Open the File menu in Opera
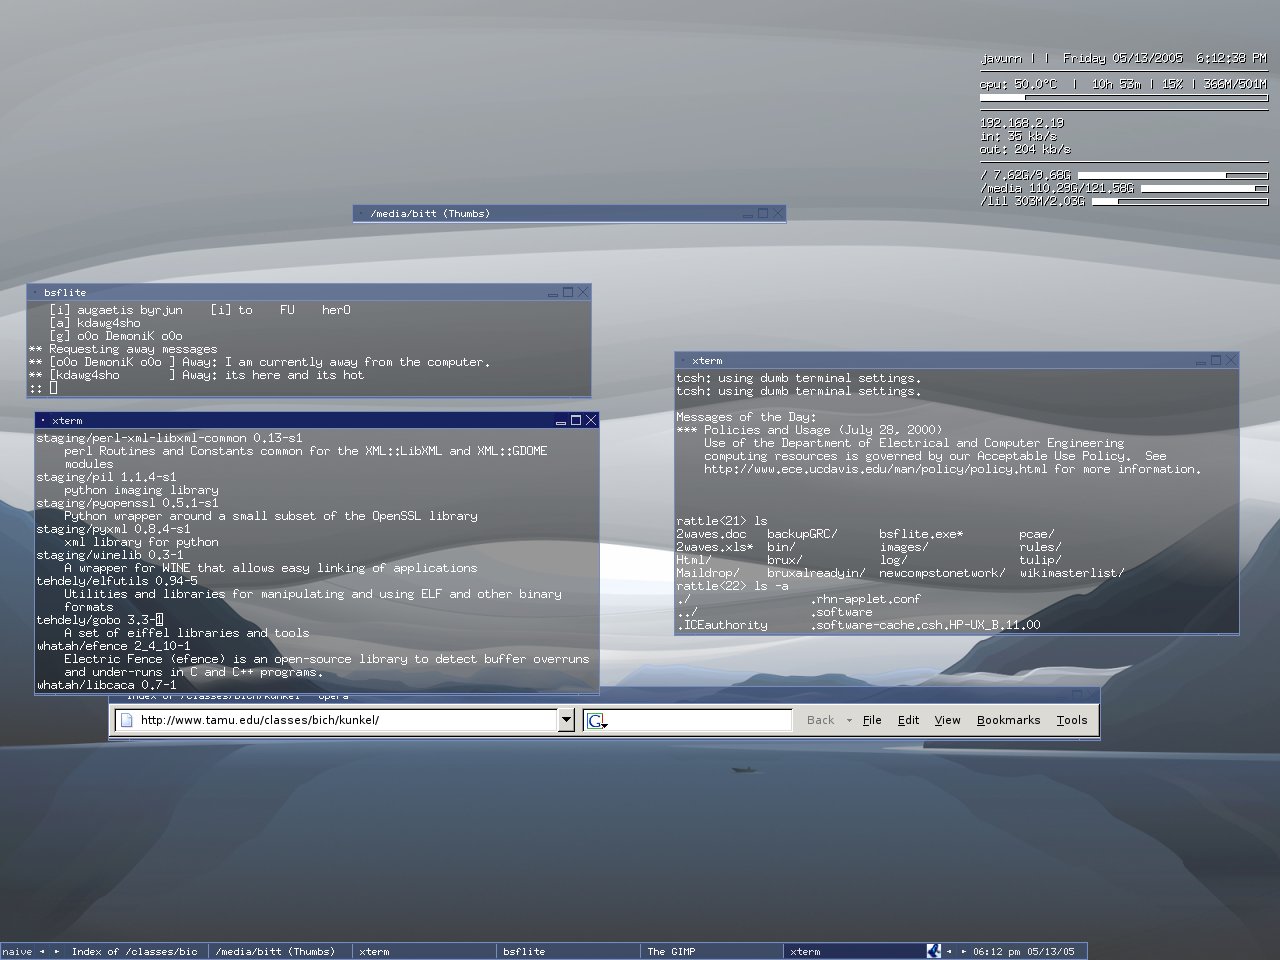 872,720
